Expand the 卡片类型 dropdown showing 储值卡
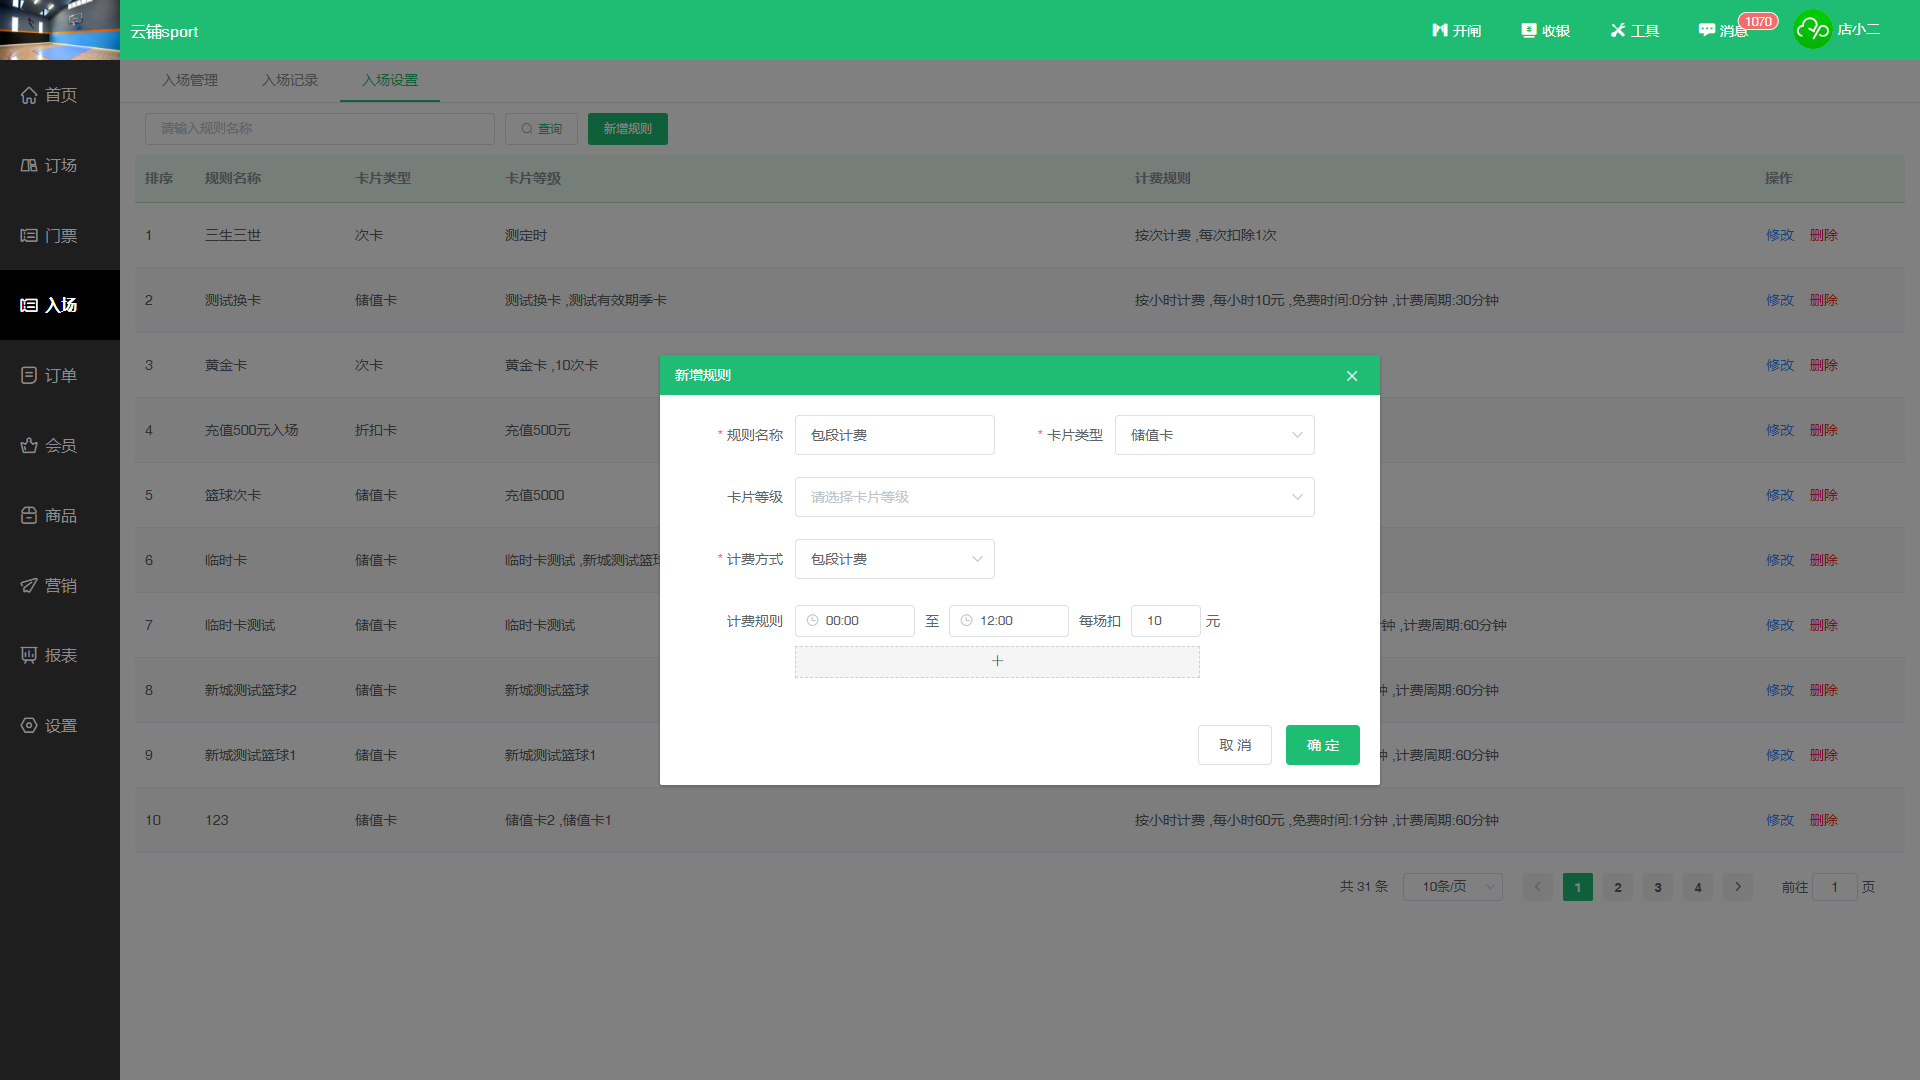1920x1080 pixels. (x=1214, y=435)
